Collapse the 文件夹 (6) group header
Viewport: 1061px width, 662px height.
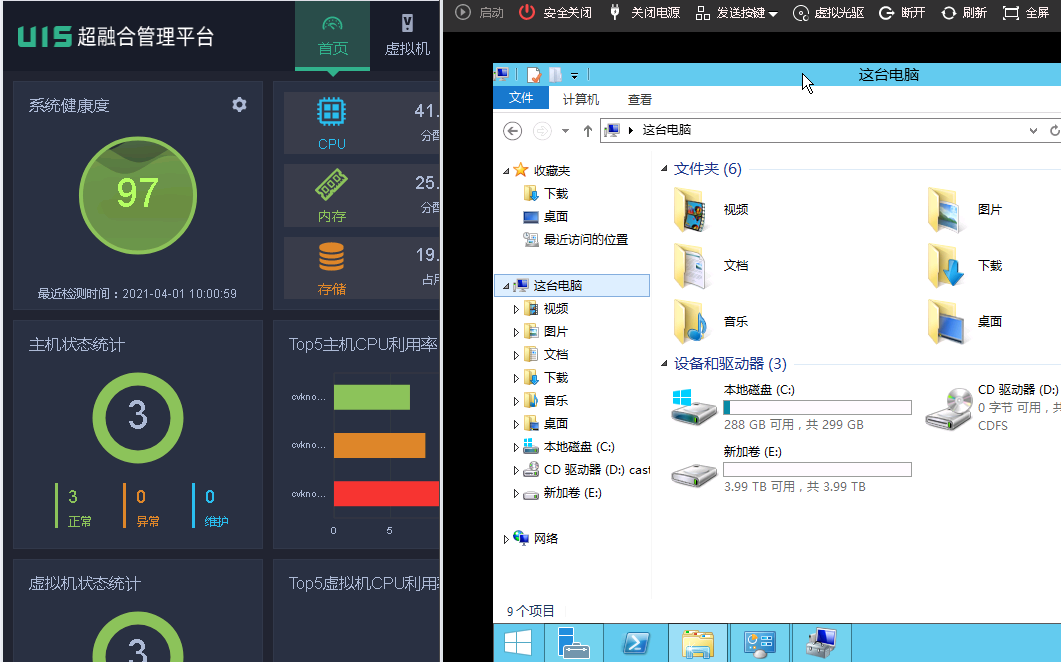[664, 169]
